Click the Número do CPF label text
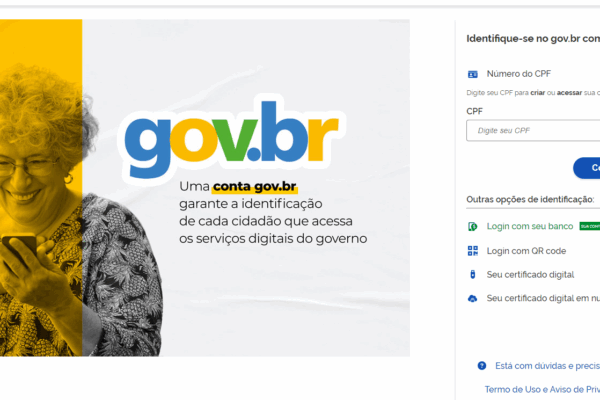Viewport: 600px width, 400px height. pyautogui.click(x=518, y=74)
